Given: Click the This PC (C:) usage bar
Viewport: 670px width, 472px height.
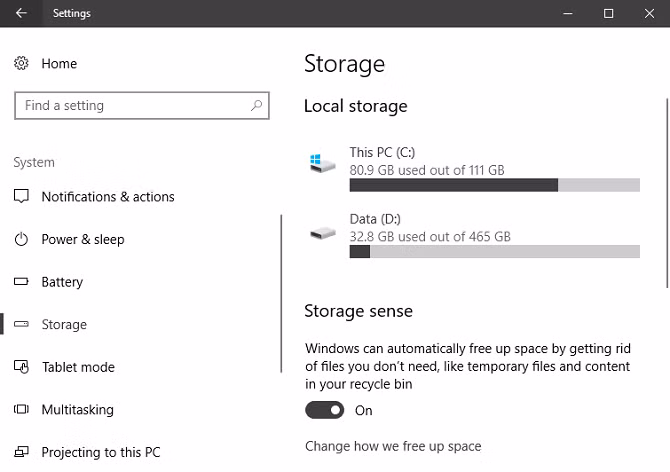Looking at the screenshot, I should (x=494, y=185).
